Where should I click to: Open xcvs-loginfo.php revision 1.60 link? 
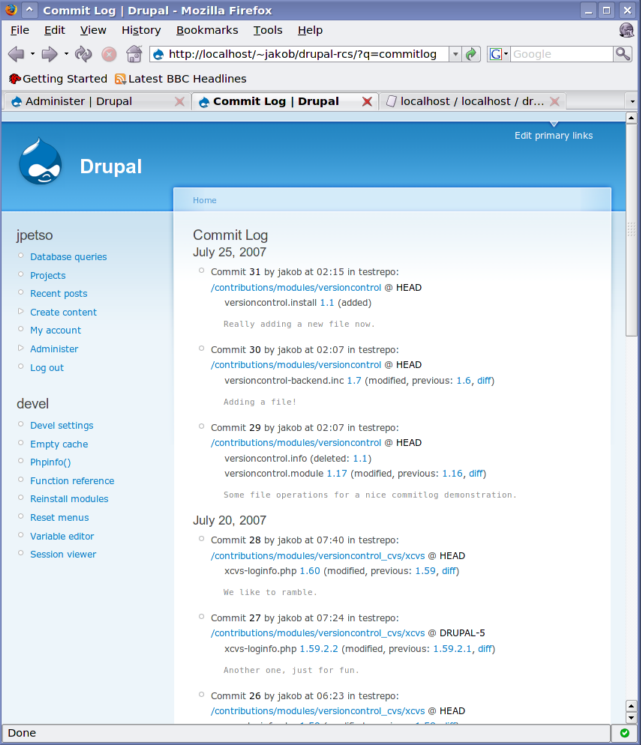coord(310,571)
